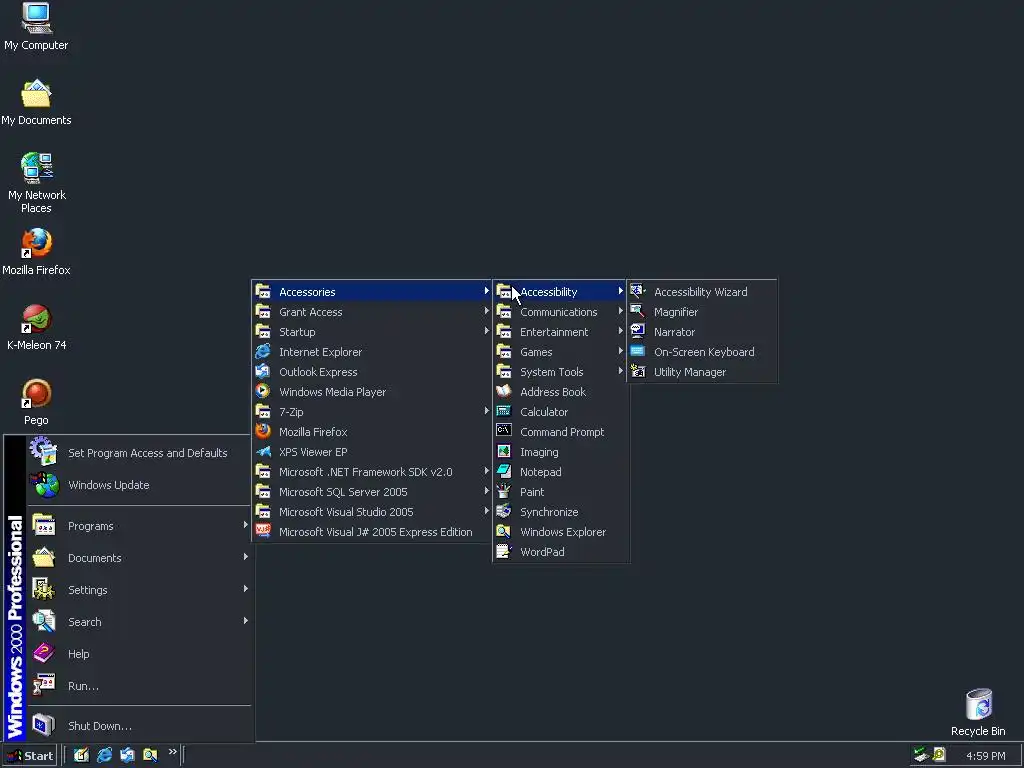The image size is (1024, 768).
Task: Click the Windows Explorer icon in Accessories
Action: (x=504, y=532)
